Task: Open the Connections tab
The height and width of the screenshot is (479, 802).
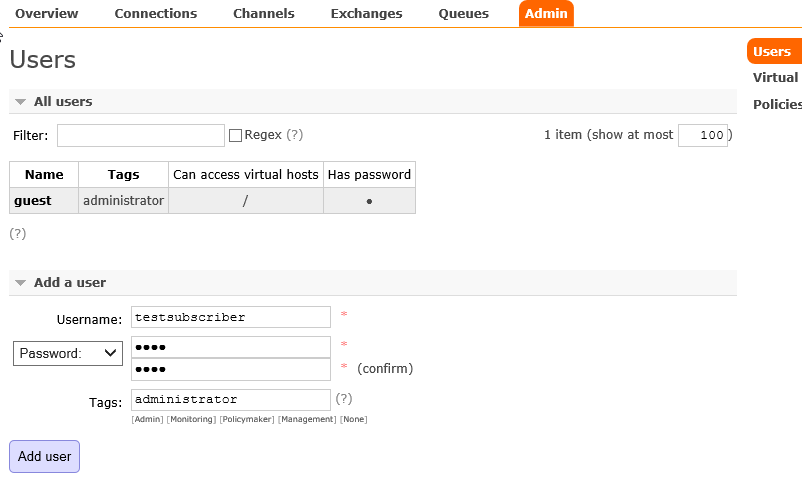Action: pyautogui.click(x=155, y=14)
